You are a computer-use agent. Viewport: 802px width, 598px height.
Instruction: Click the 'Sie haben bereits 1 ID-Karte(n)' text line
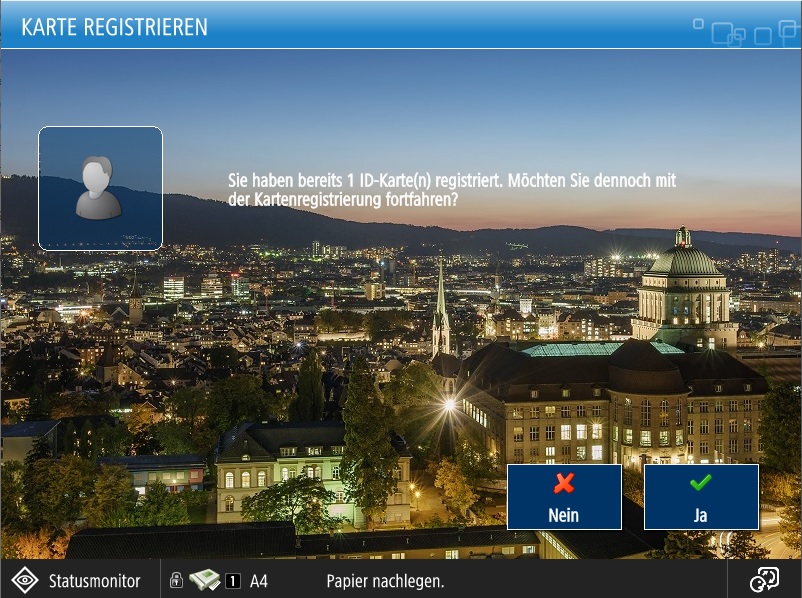[x=452, y=182]
